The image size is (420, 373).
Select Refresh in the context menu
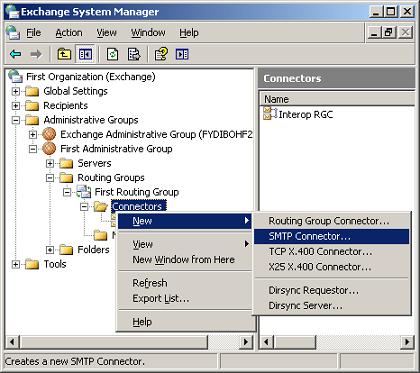(x=184, y=283)
